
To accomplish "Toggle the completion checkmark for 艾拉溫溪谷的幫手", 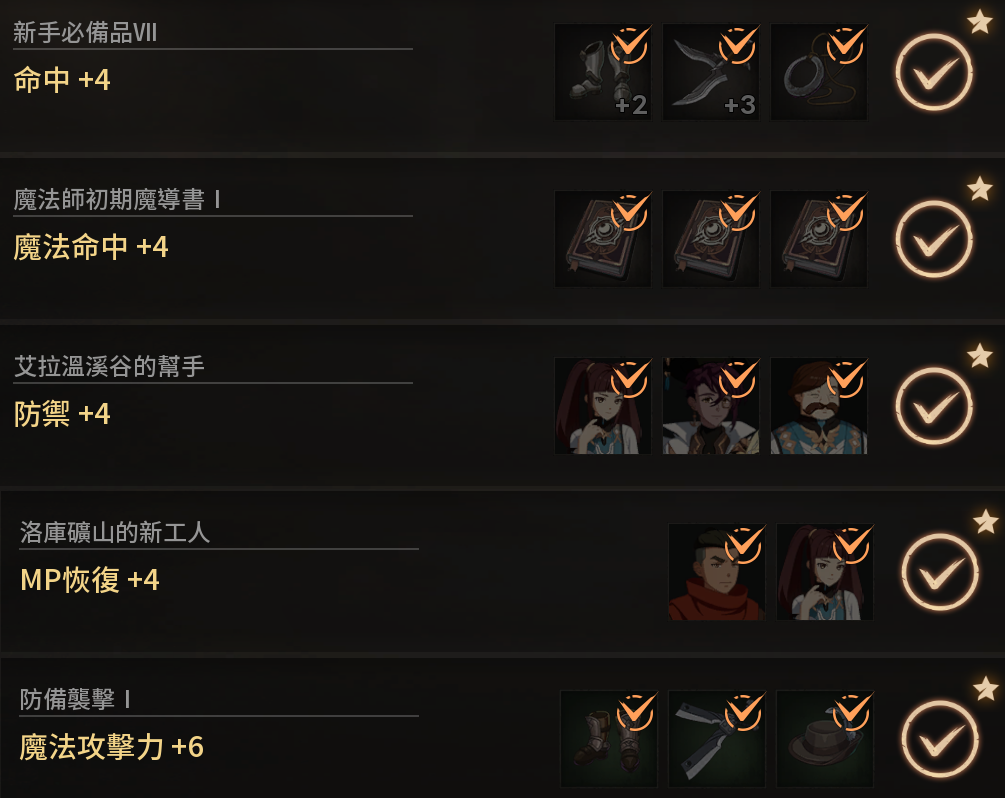I will tap(934, 406).
